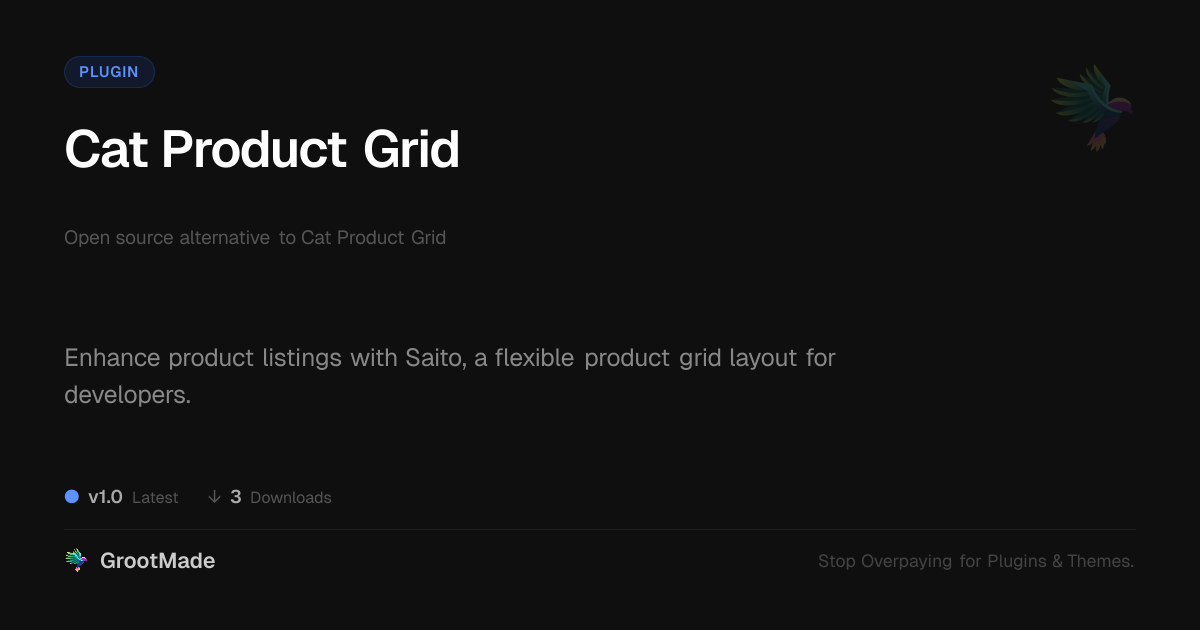1200x630 pixels.
Task: Click the Downloads label
Action: [290, 498]
